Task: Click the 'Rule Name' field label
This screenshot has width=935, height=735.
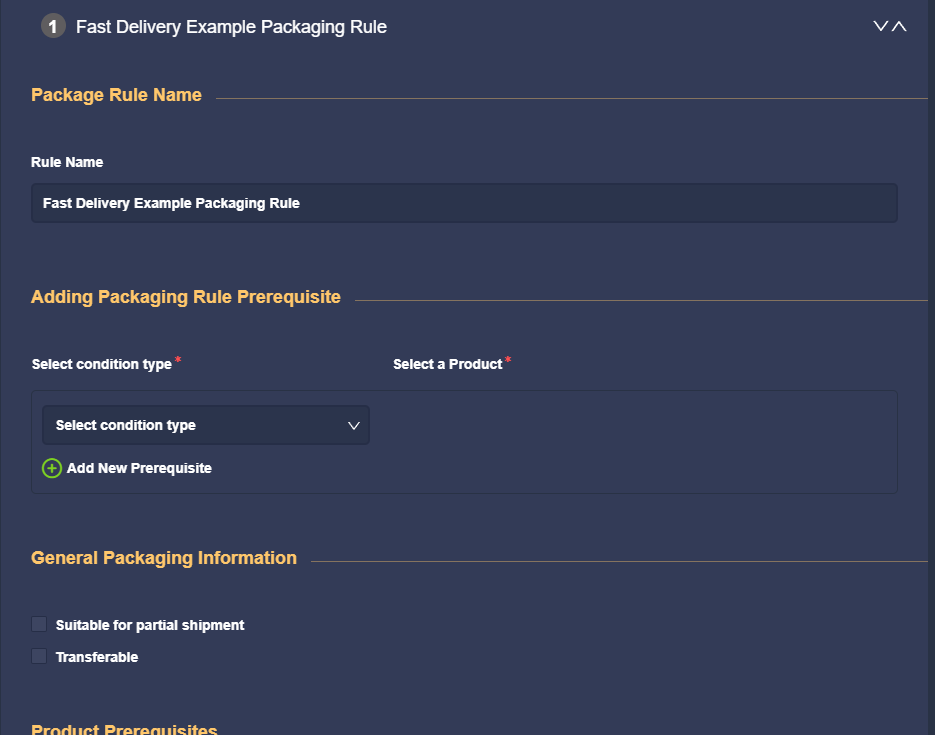Action: (x=67, y=162)
